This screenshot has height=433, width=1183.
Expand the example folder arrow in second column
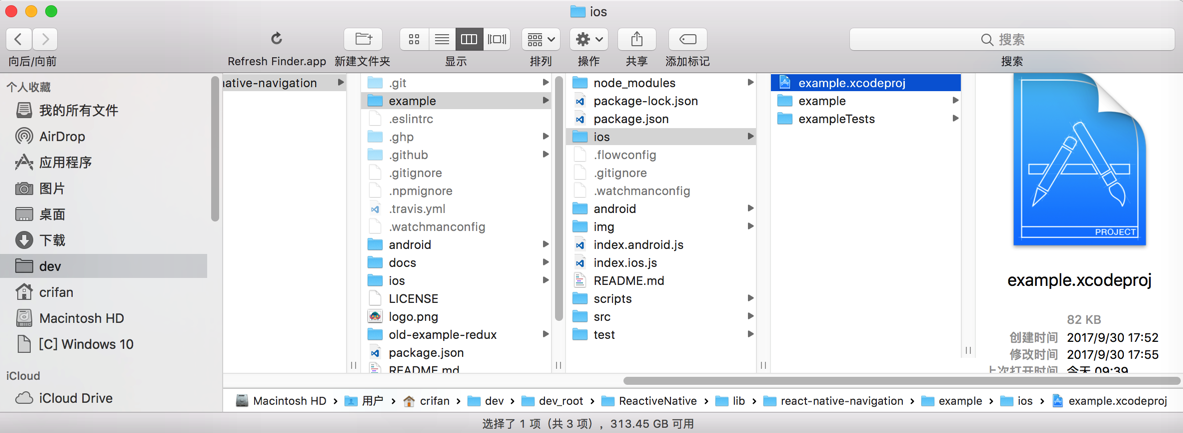pos(545,101)
